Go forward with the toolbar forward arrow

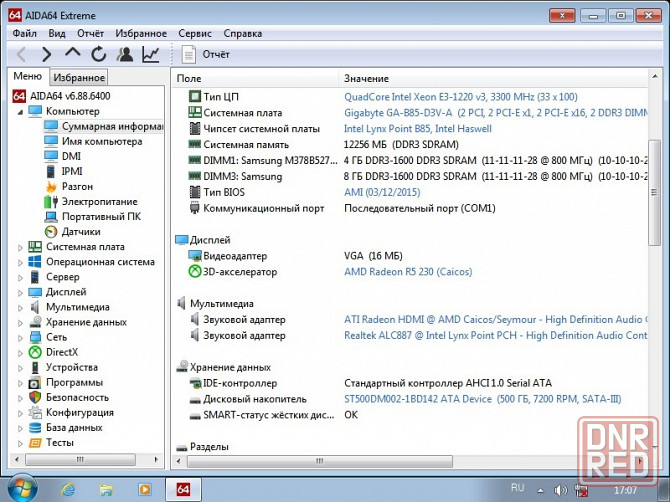[x=47, y=54]
